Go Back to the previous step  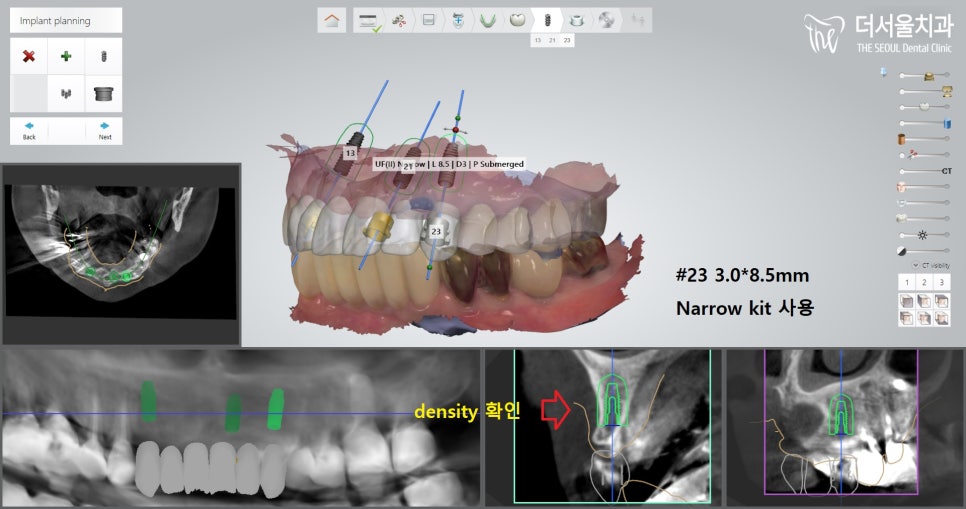tap(29, 130)
